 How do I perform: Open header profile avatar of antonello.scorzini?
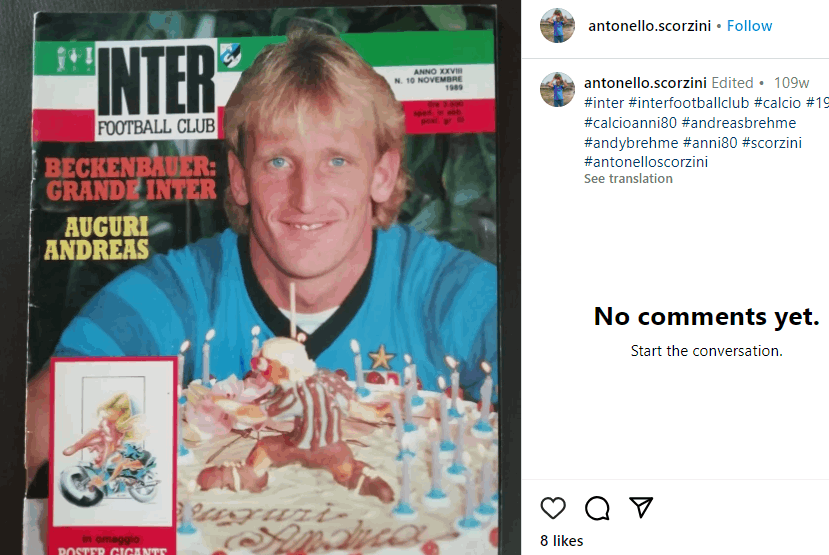(557, 25)
